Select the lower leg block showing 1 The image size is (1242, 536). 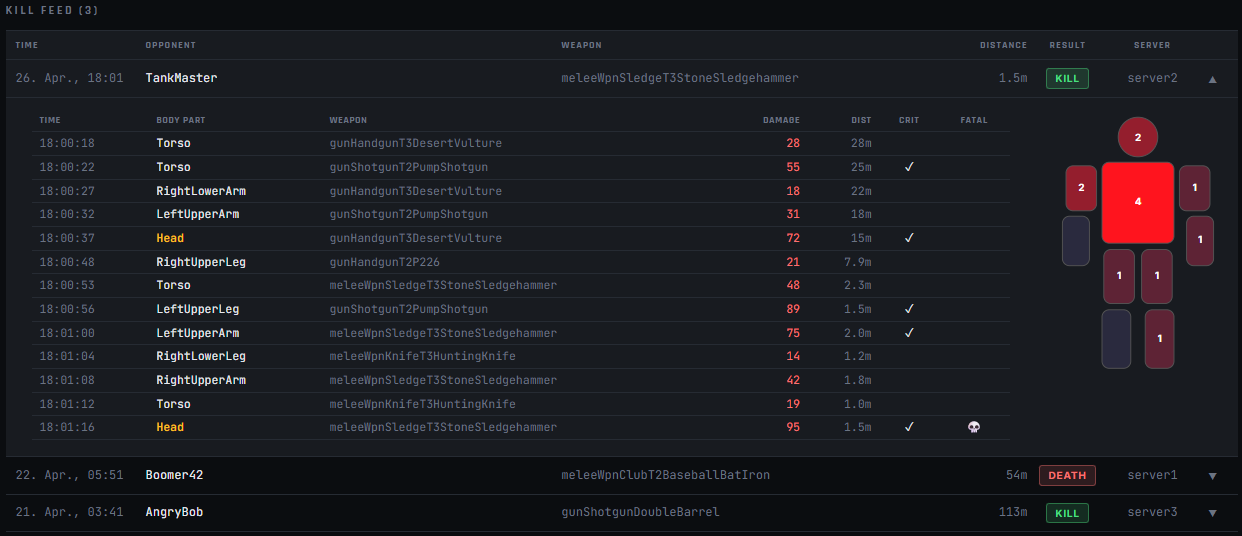(1160, 339)
